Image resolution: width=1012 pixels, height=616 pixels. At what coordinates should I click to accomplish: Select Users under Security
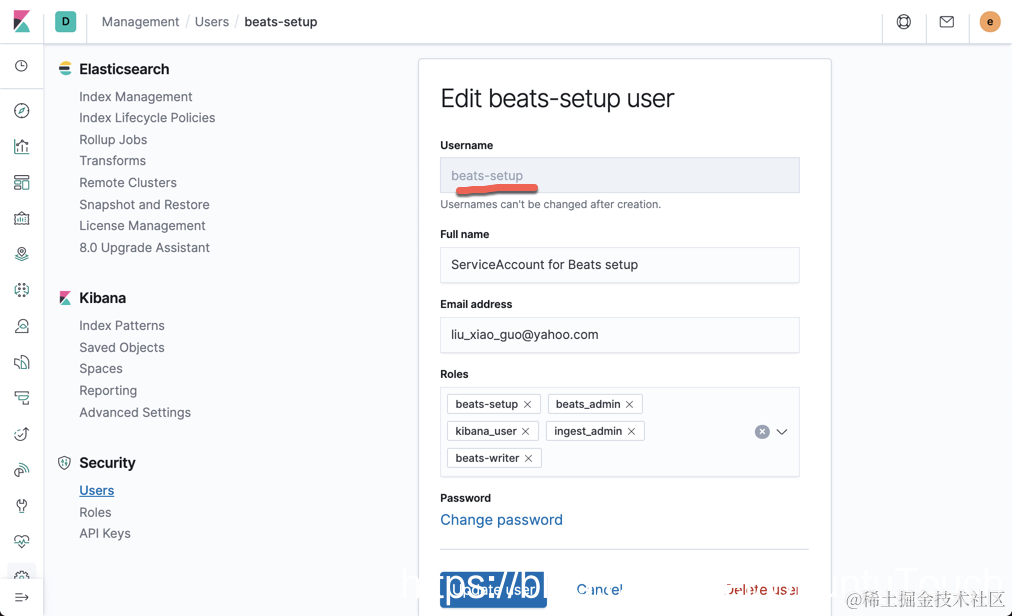(96, 490)
